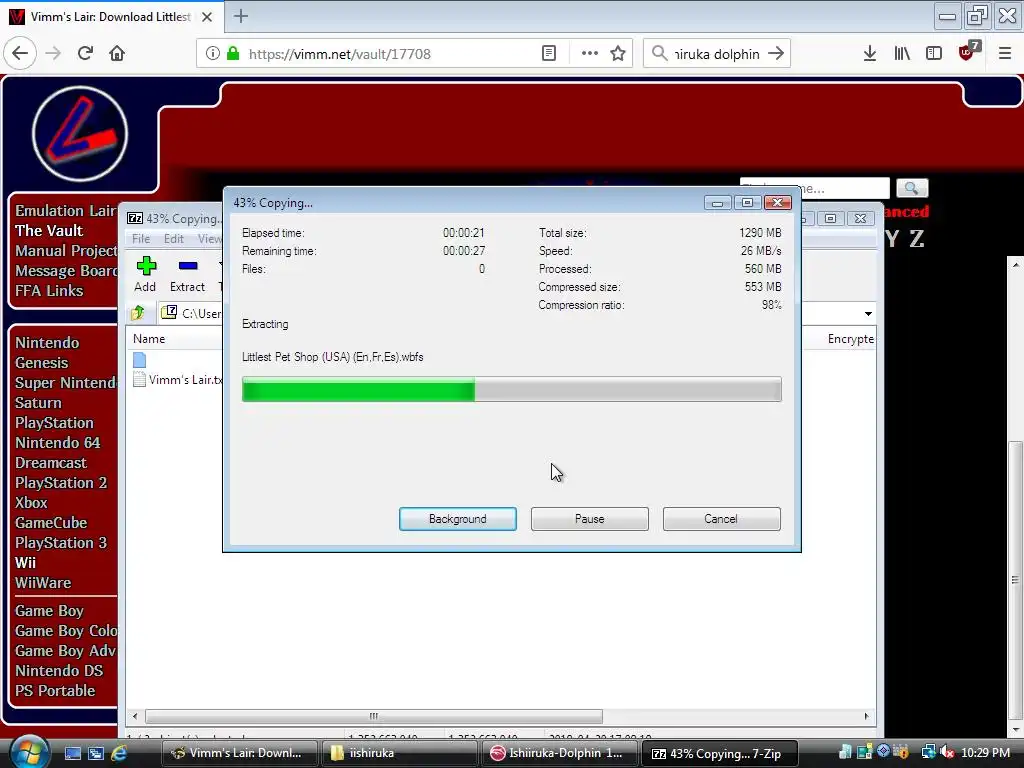
Task: Open the WiiWare link
Action: pyautogui.click(x=43, y=583)
